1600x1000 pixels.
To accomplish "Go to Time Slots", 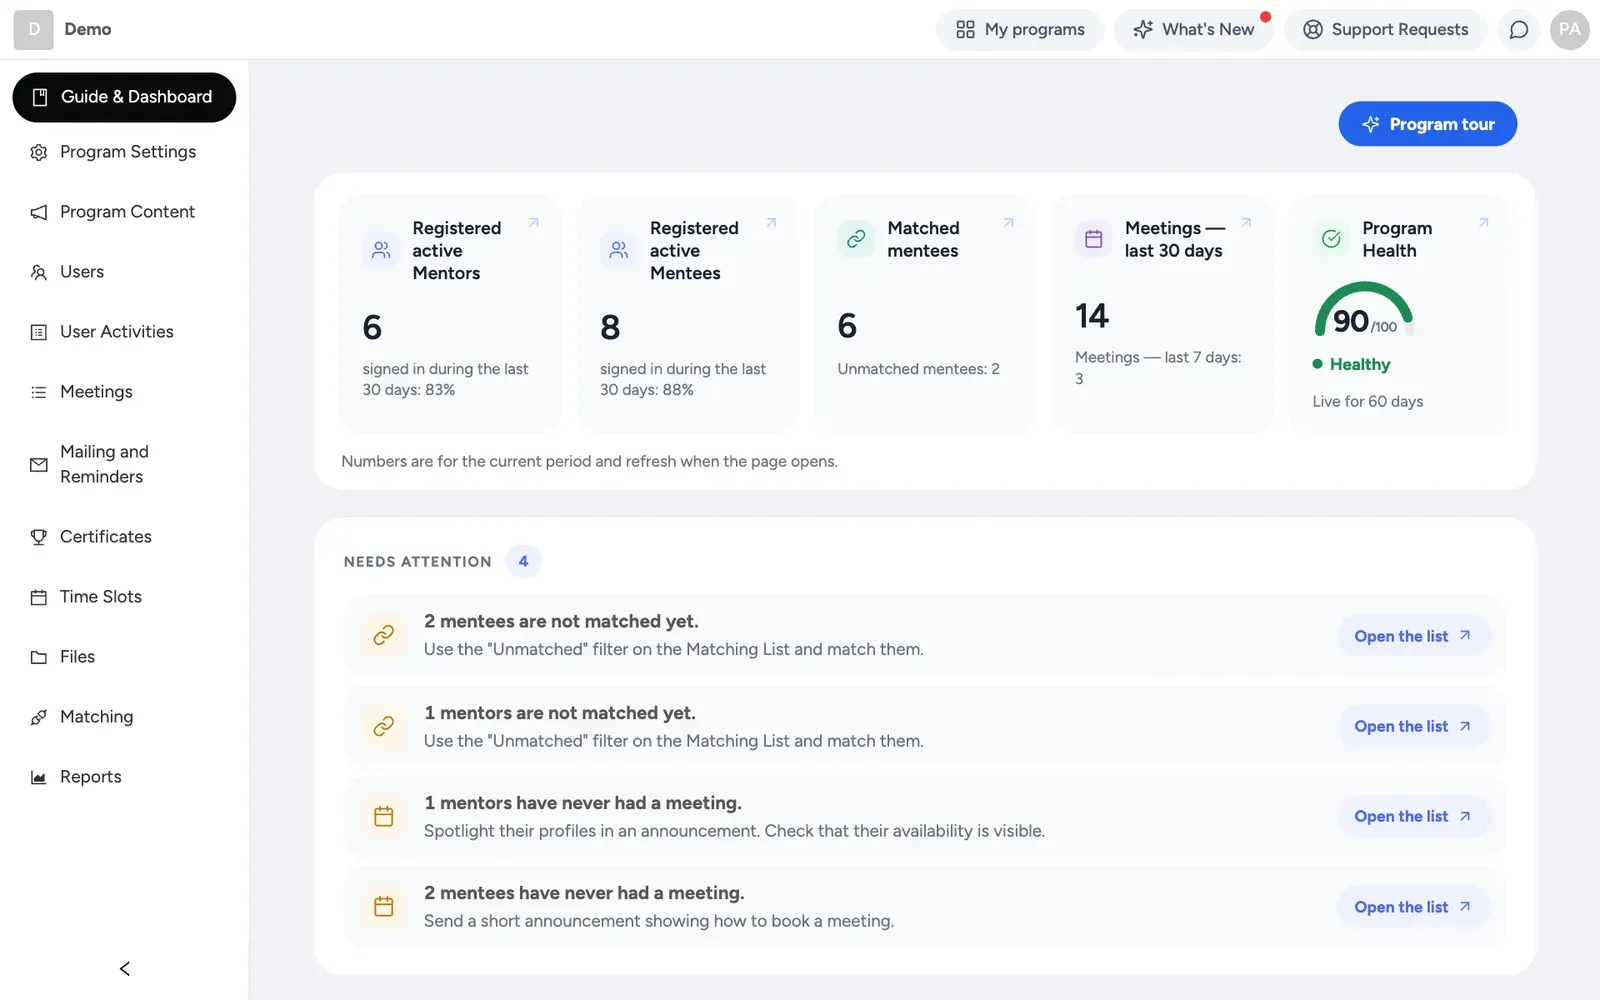I will click(x=124, y=597).
